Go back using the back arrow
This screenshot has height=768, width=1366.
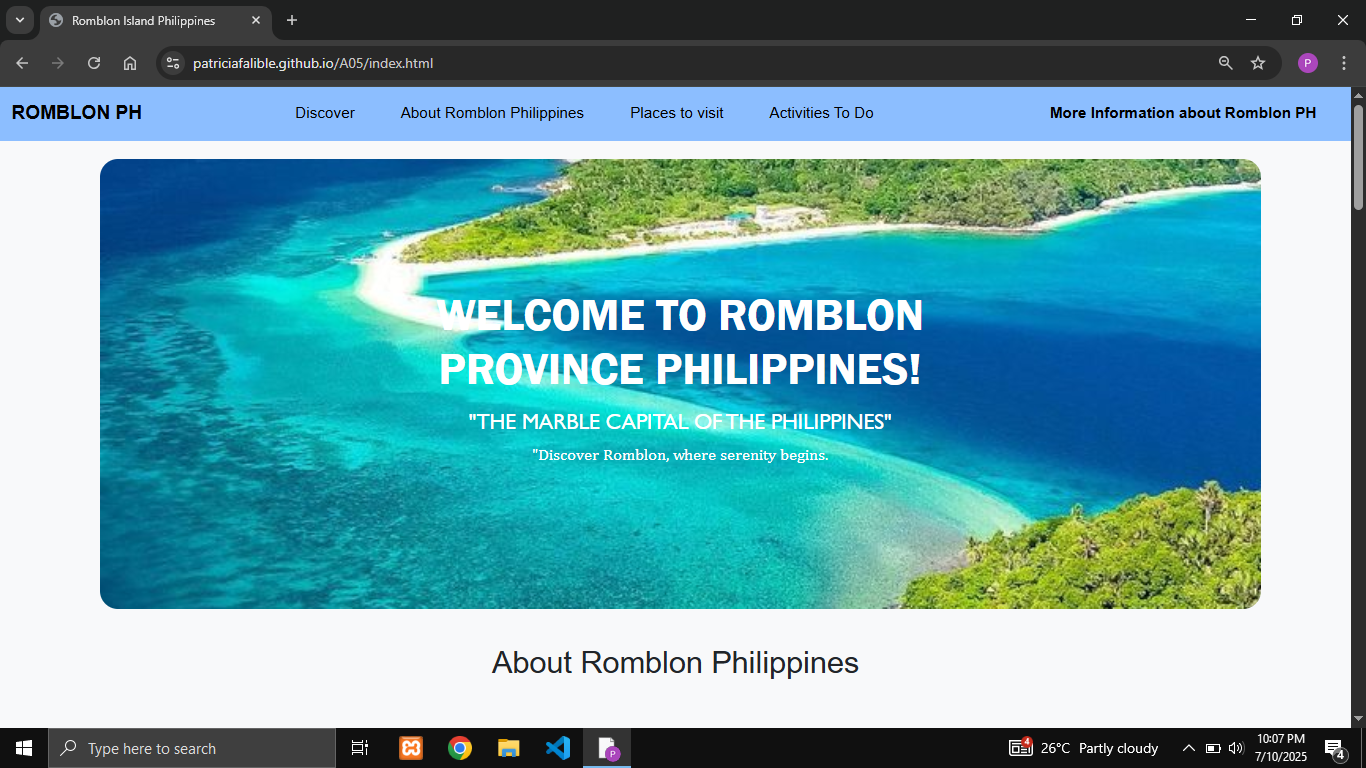(x=22, y=63)
